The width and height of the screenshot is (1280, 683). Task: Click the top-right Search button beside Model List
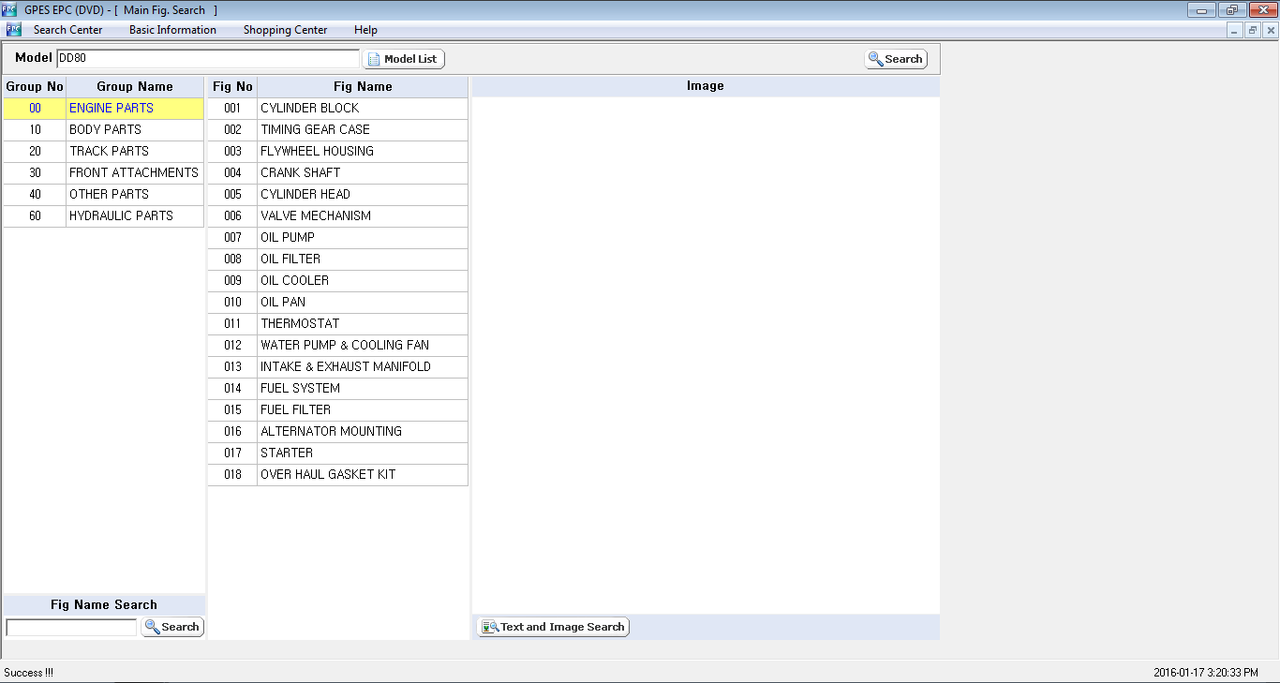896,59
